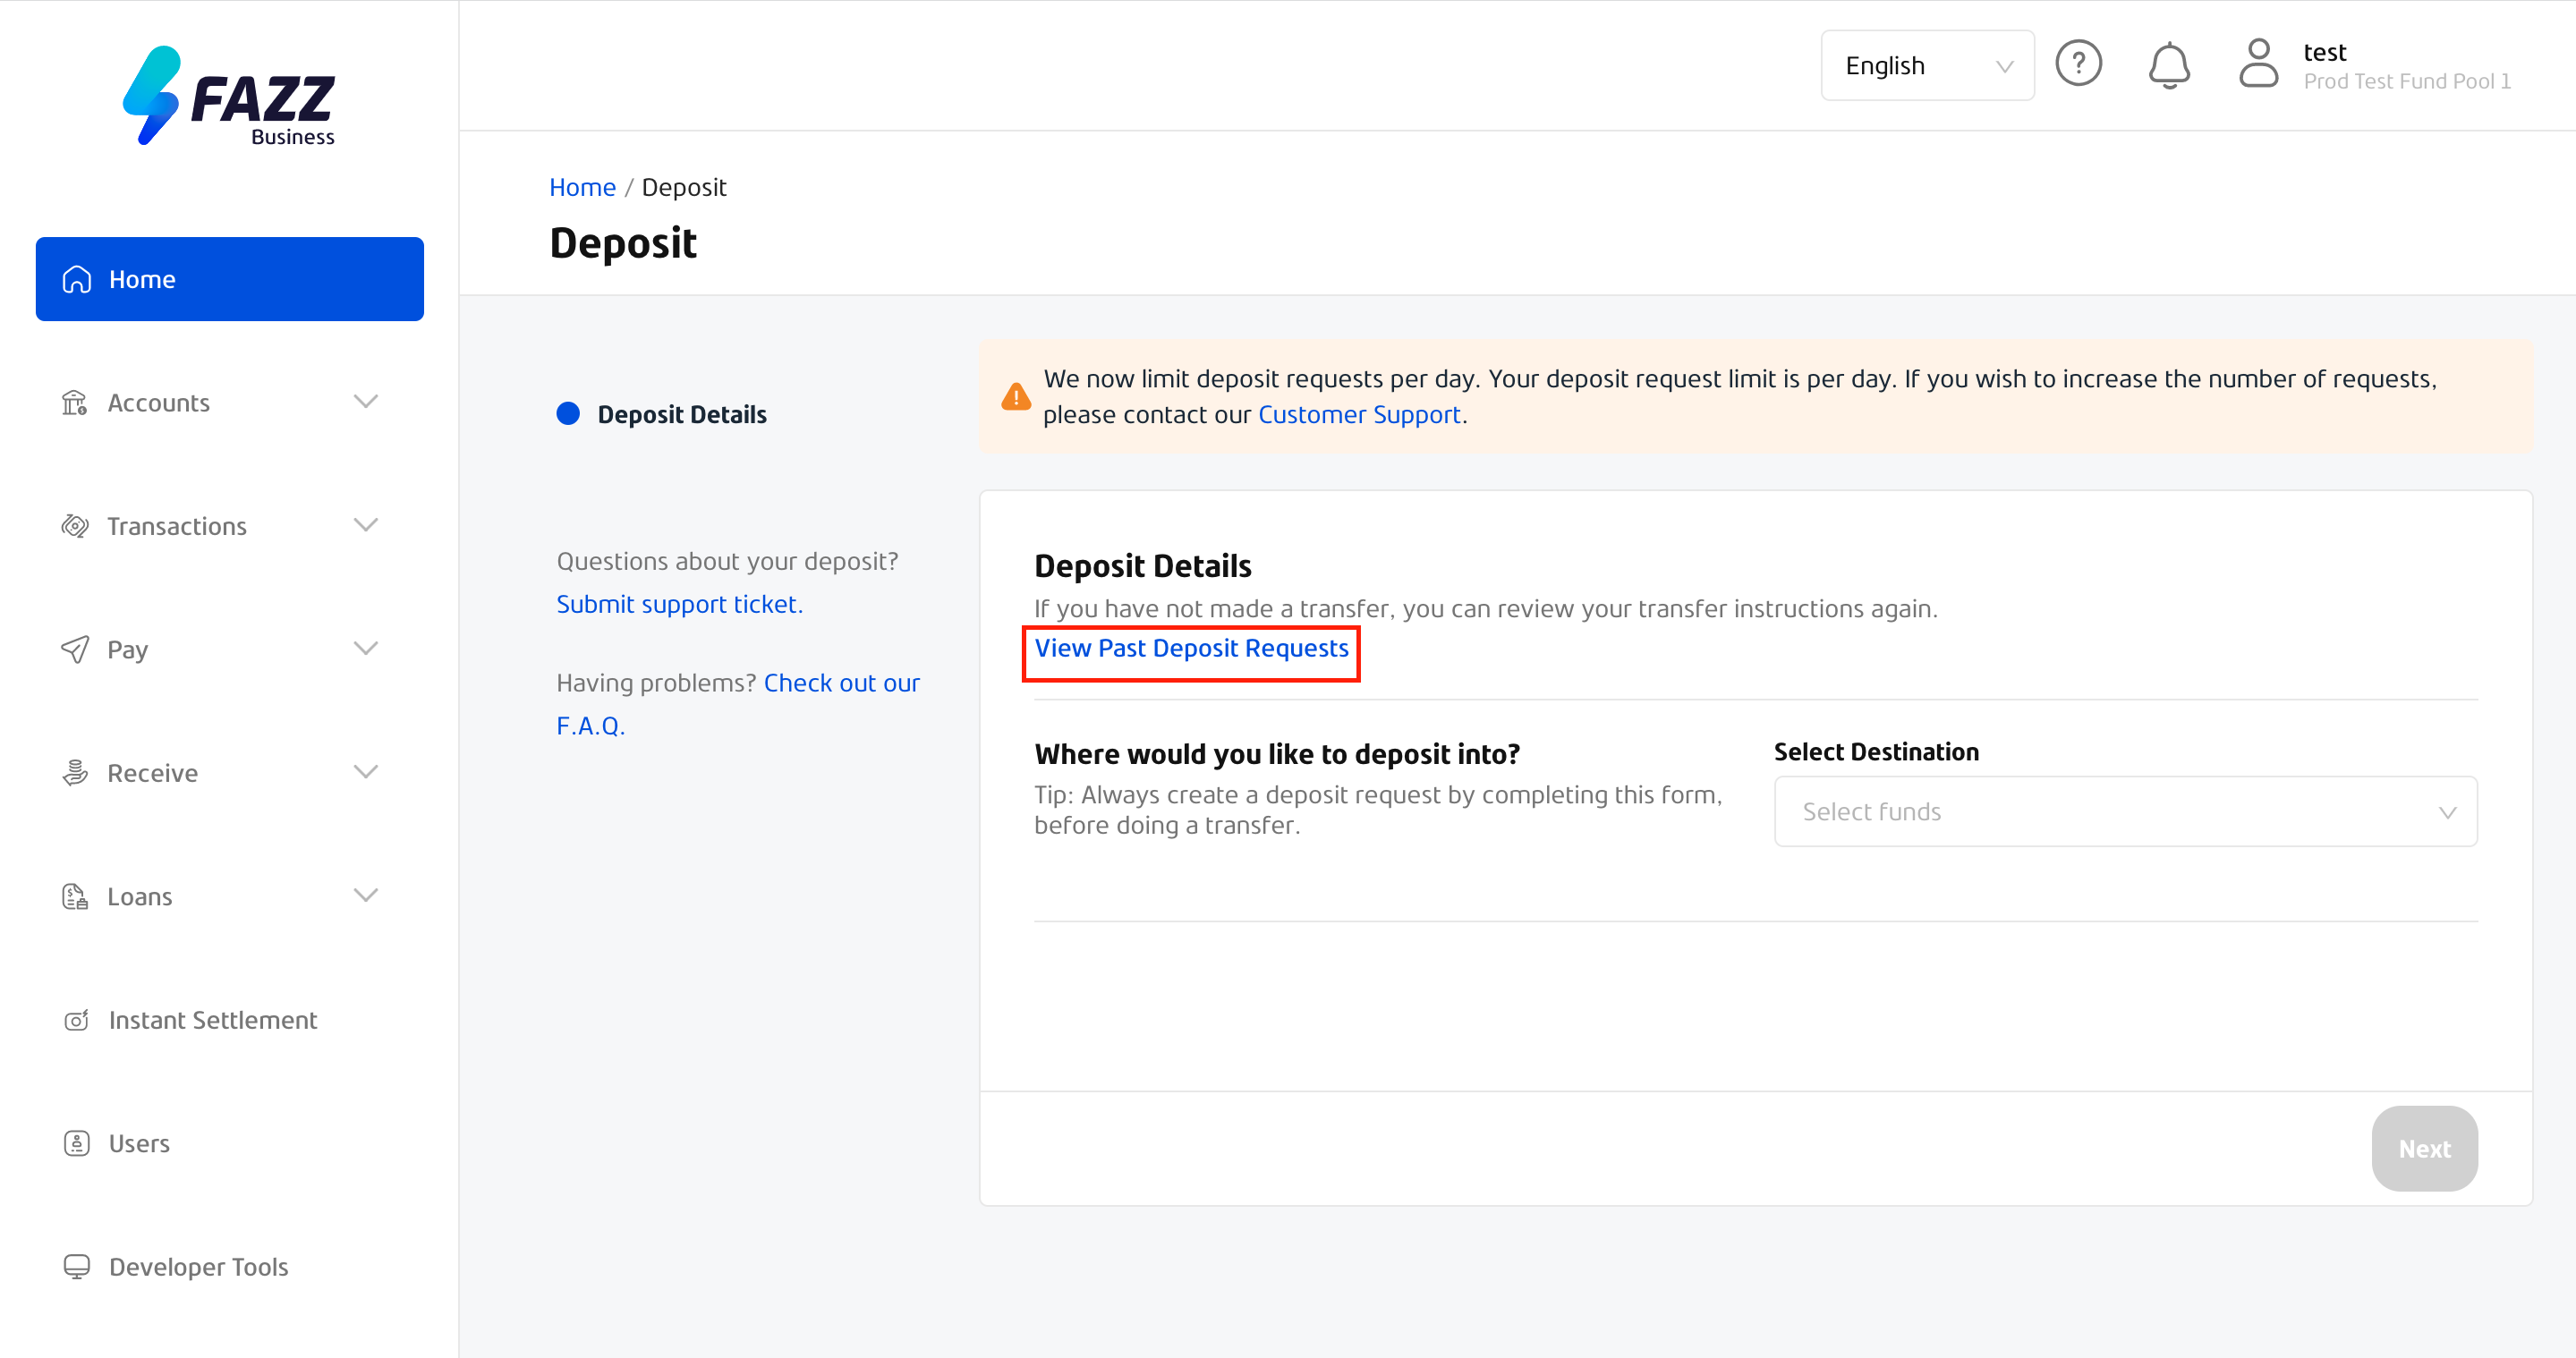Click the Select Destination label

coord(1876,752)
